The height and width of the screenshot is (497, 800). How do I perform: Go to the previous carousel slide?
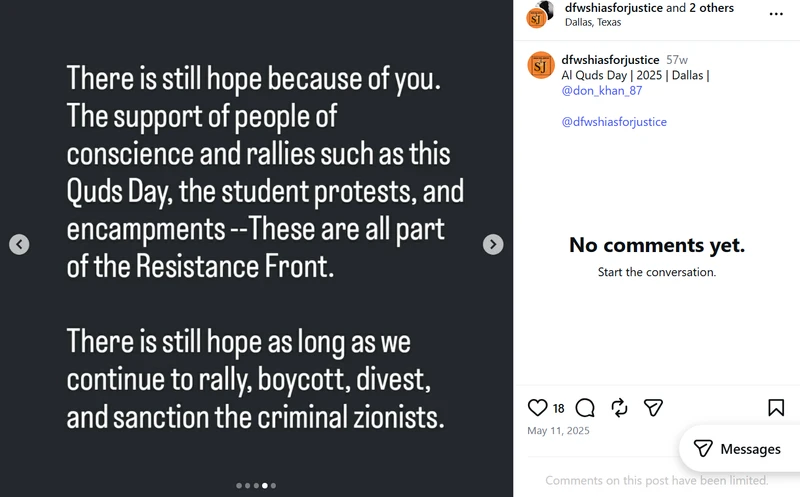tap(19, 244)
